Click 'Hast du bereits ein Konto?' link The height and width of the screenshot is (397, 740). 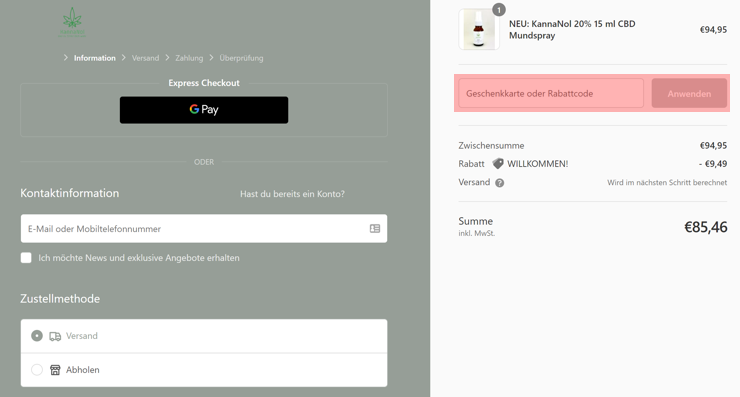click(292, 194)
